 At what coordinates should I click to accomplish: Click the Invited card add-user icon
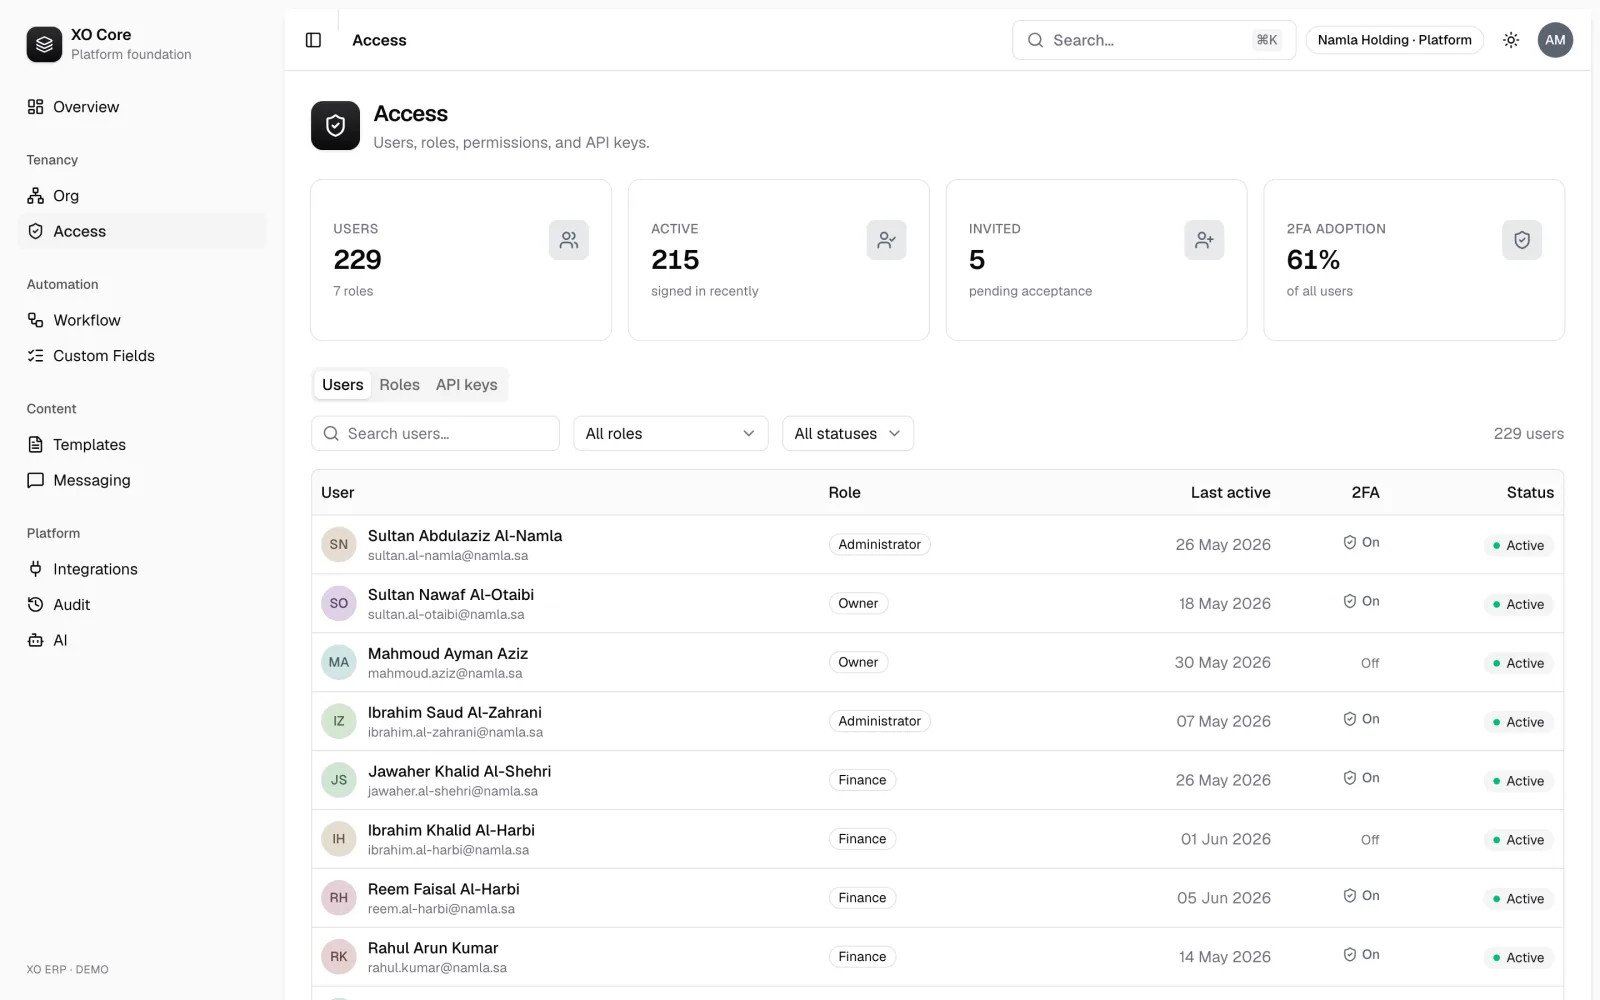coord(1204,240)
